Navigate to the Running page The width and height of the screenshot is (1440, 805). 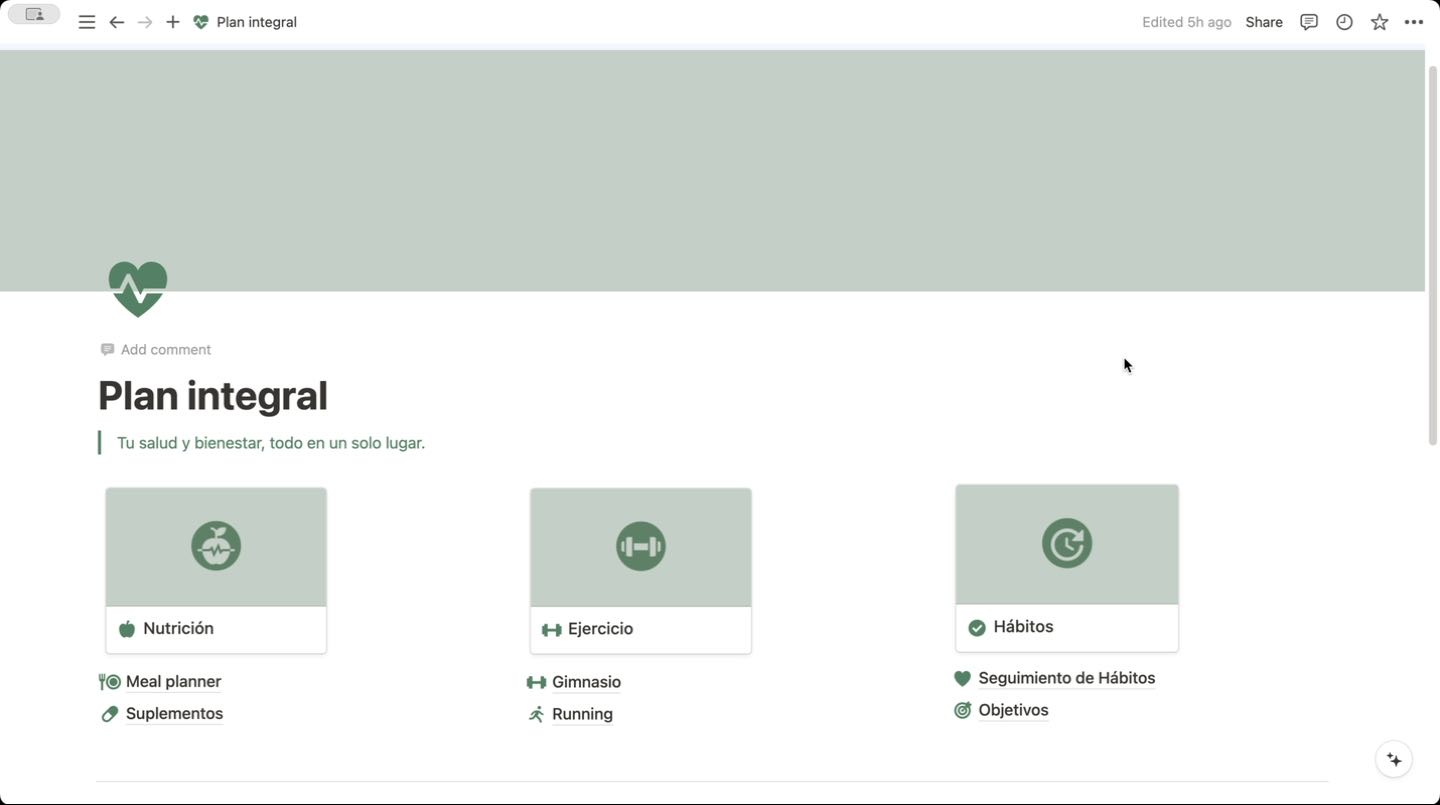click(x=582, y=714)
